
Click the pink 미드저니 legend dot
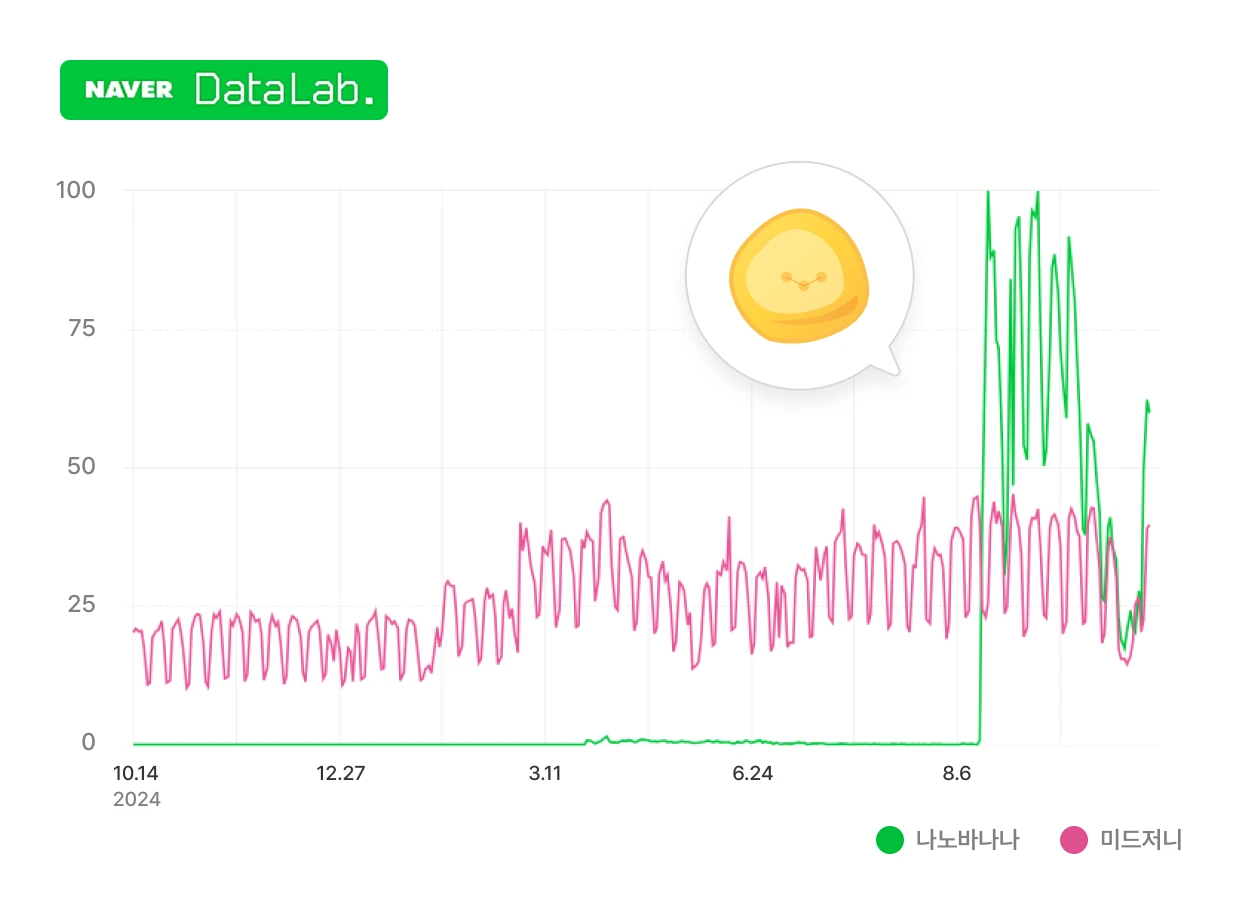(x=1074, y=841)
